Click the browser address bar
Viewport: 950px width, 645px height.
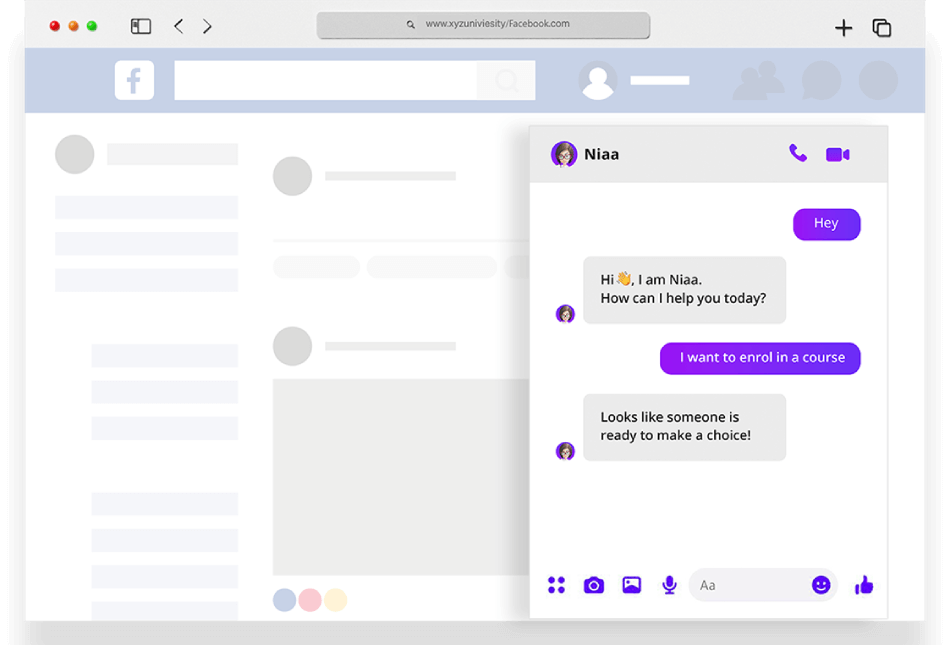[x=483, y=25]
